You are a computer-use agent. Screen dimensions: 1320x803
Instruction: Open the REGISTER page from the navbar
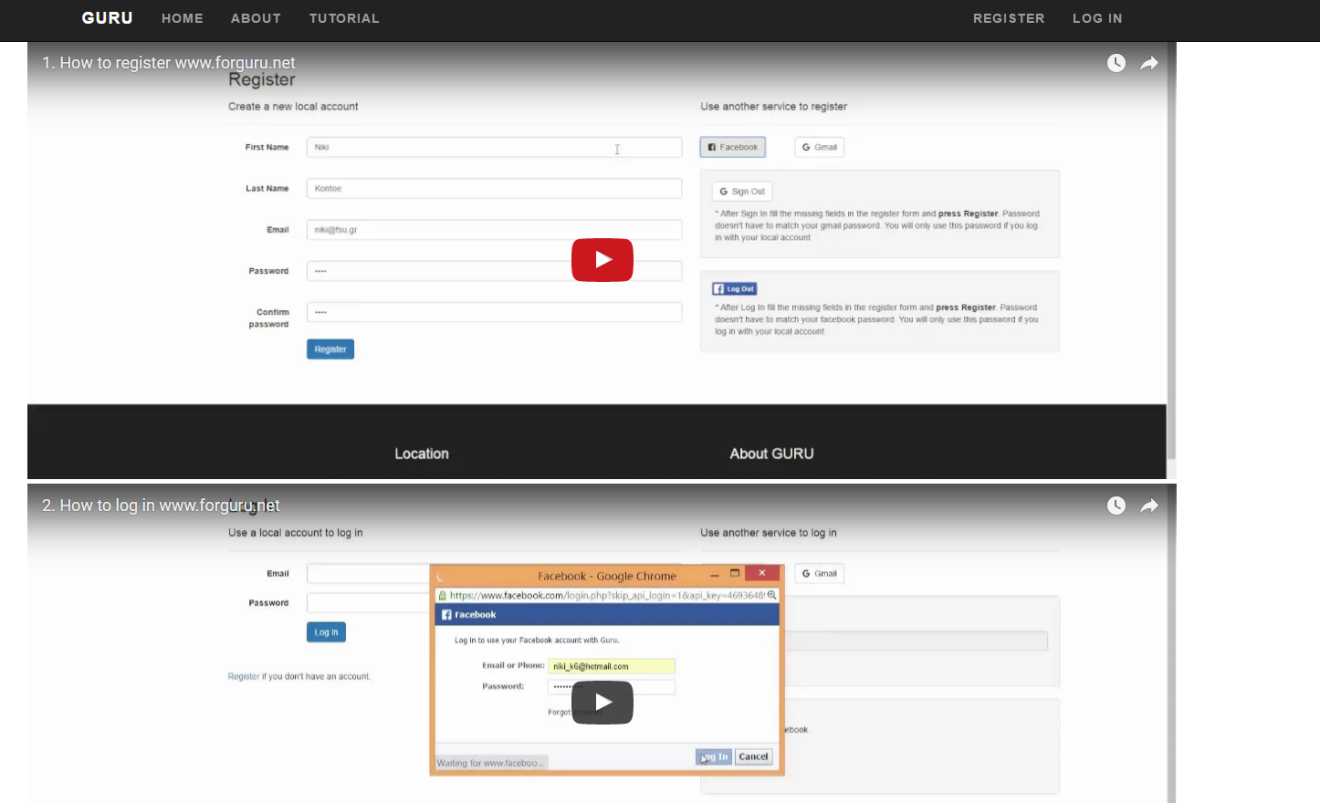[1008, 18]
